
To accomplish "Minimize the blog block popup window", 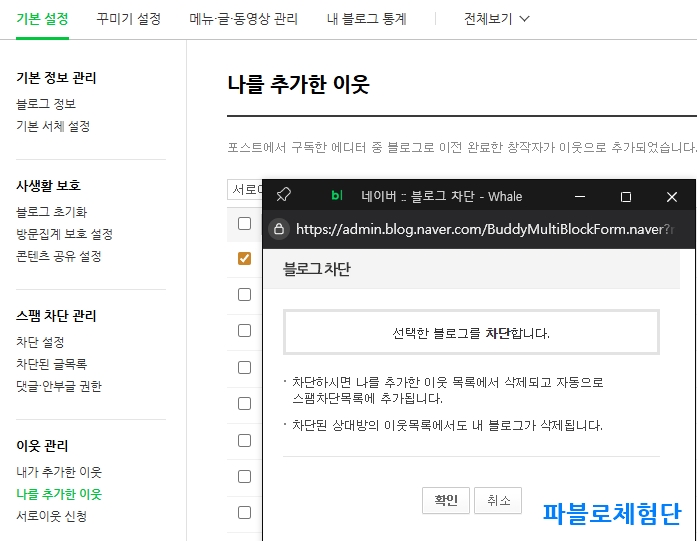I will (x=580, y=196).
